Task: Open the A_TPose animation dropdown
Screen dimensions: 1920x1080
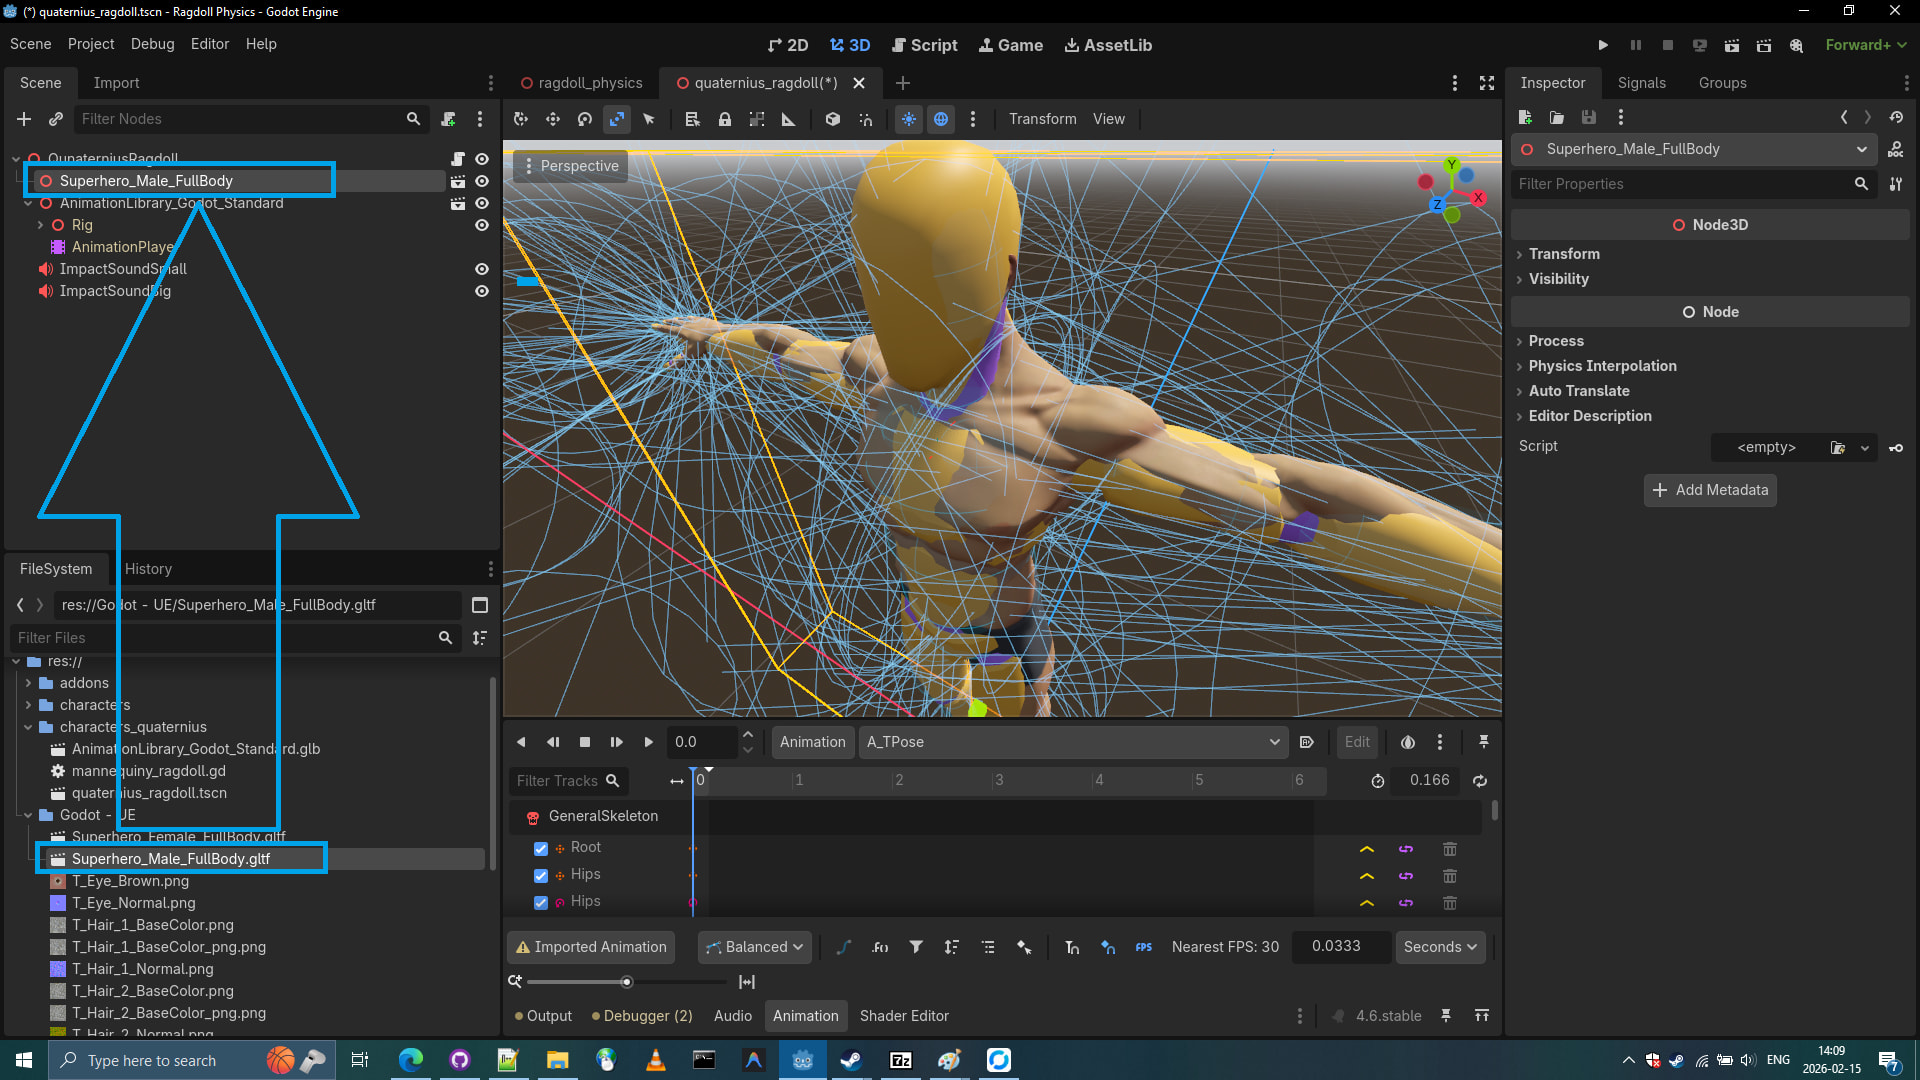Action: click(x=1071, y=742)
